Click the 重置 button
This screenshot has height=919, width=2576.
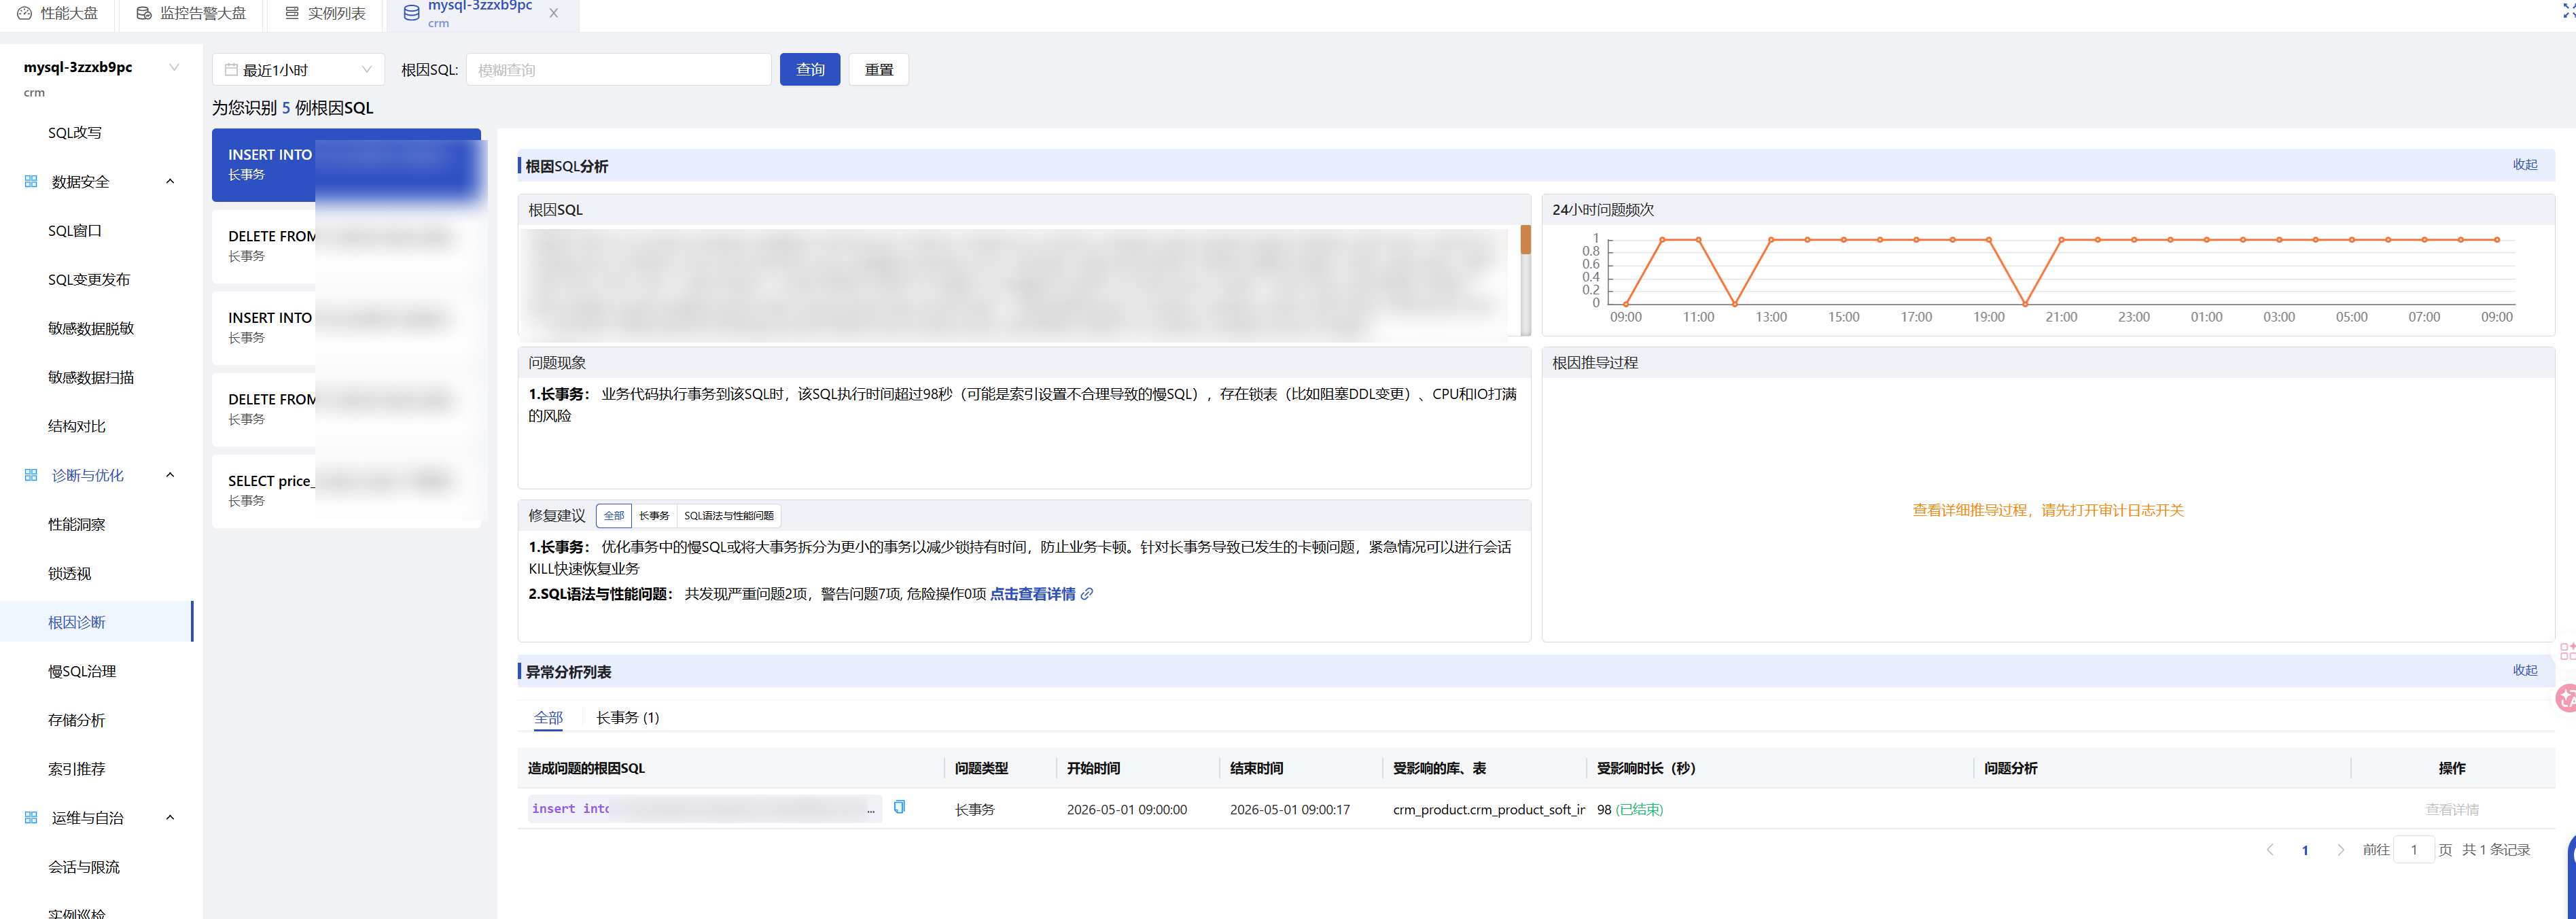[879, 70]
